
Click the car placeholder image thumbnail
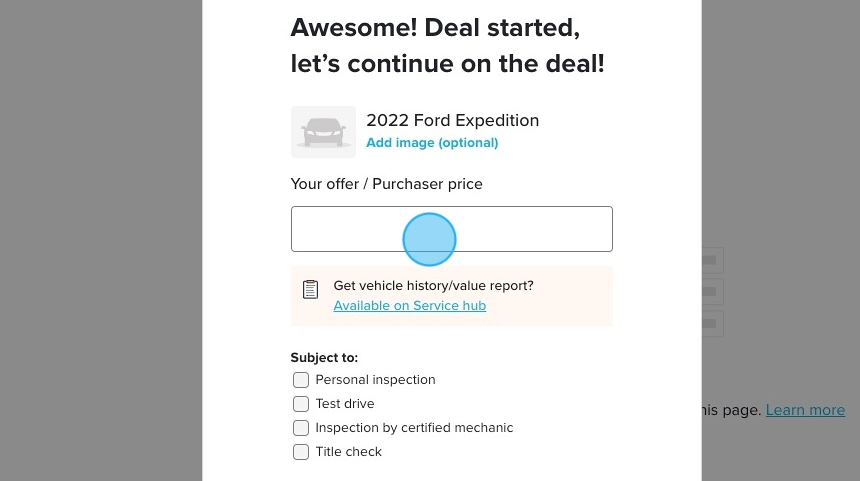pyautogui.click(x=323, y=132)
